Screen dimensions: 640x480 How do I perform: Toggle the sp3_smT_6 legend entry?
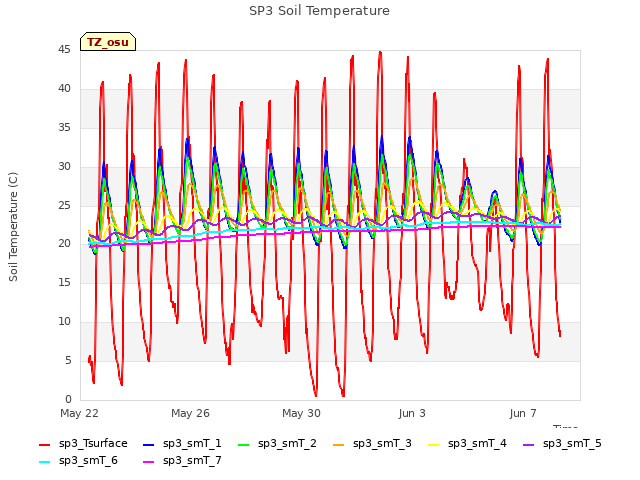pyautogui.click(x=78, y=461)
